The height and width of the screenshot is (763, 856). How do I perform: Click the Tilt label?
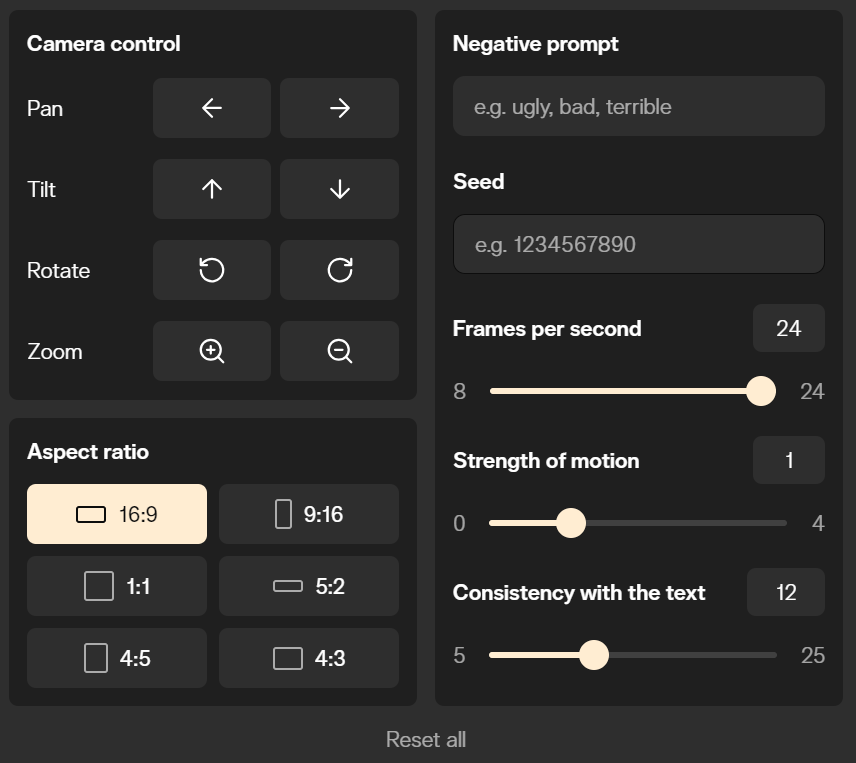point(41,189)
